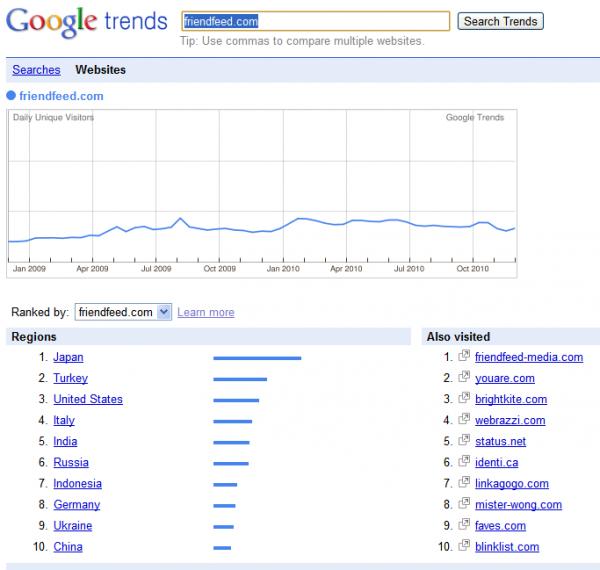Click external icon next to identi.ca
The image size is (600, 570).
tap(464, 461)
